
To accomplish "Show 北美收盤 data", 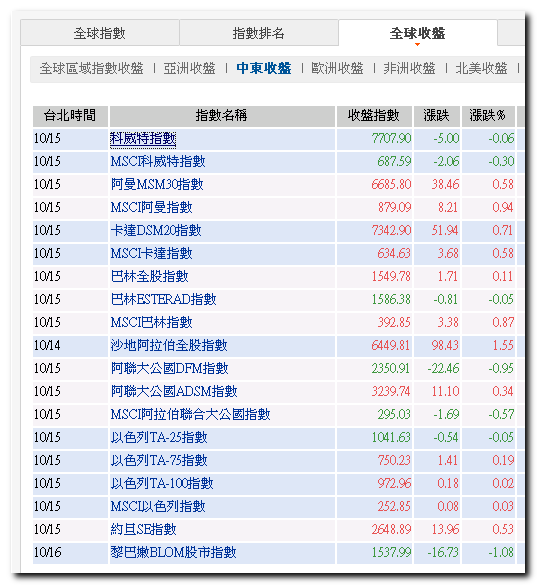I will pyautogui.click(x=481, y=68).
